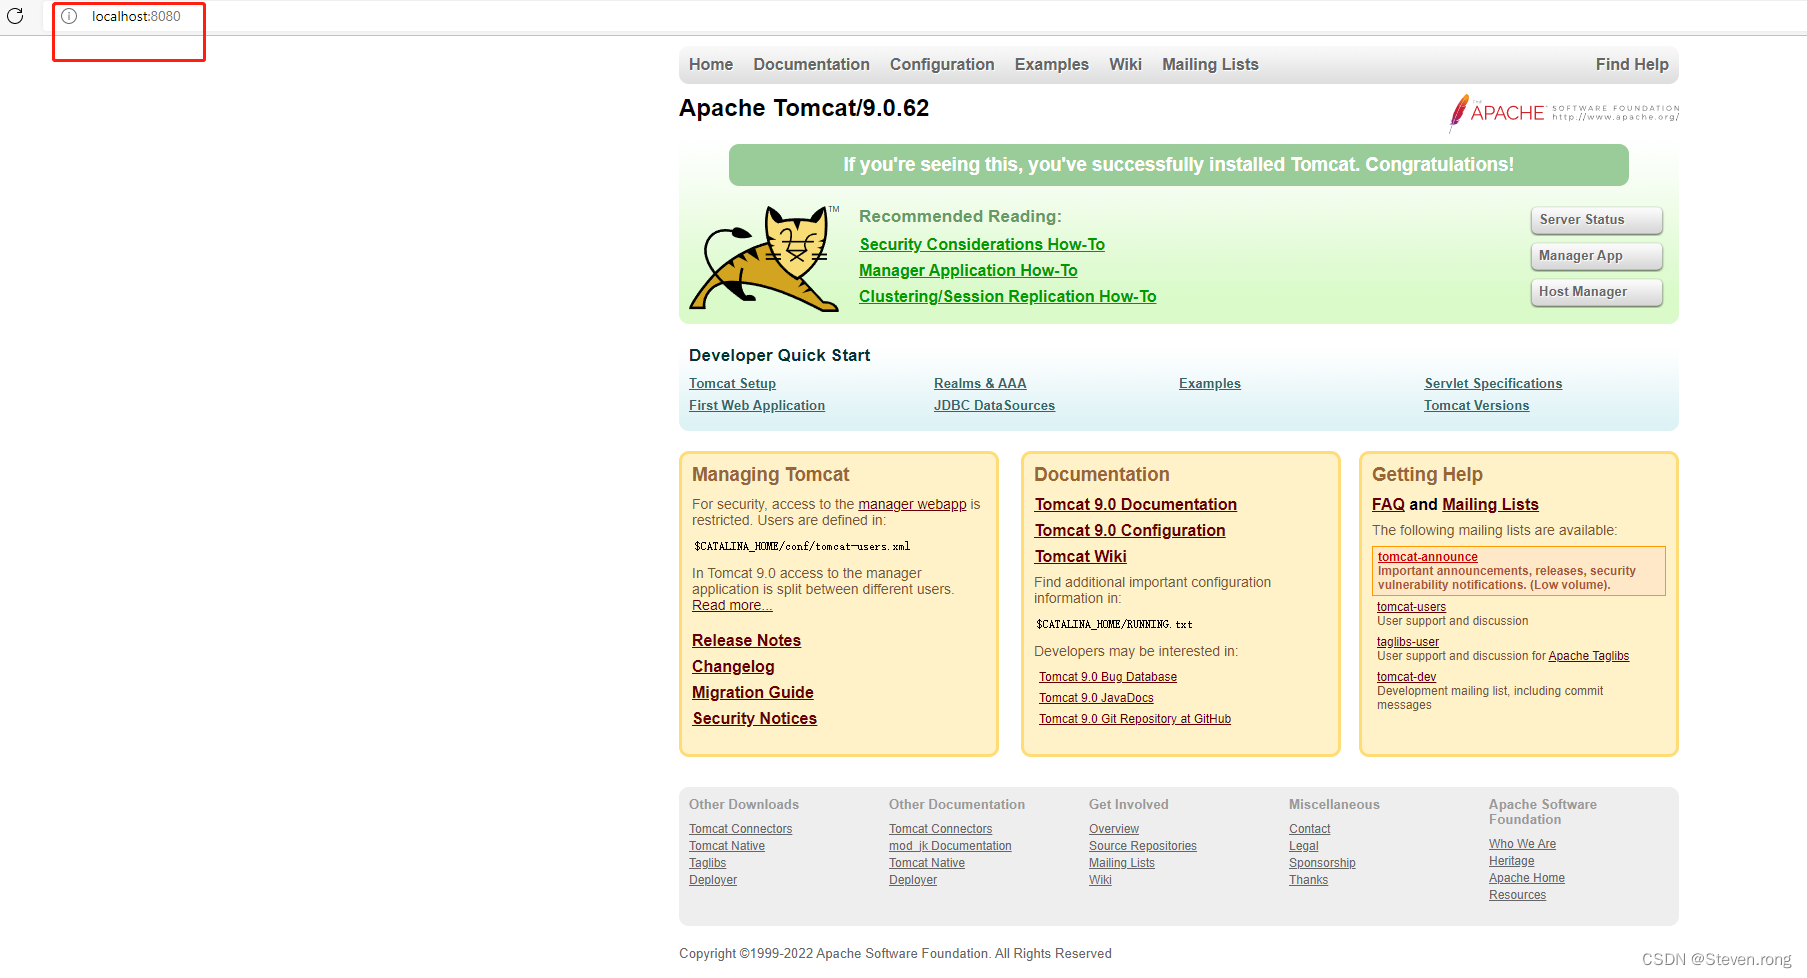Open Apache Taglibs link
Image resolution: width=1807 pixels, height=978 pixels.
point(1589,656)
